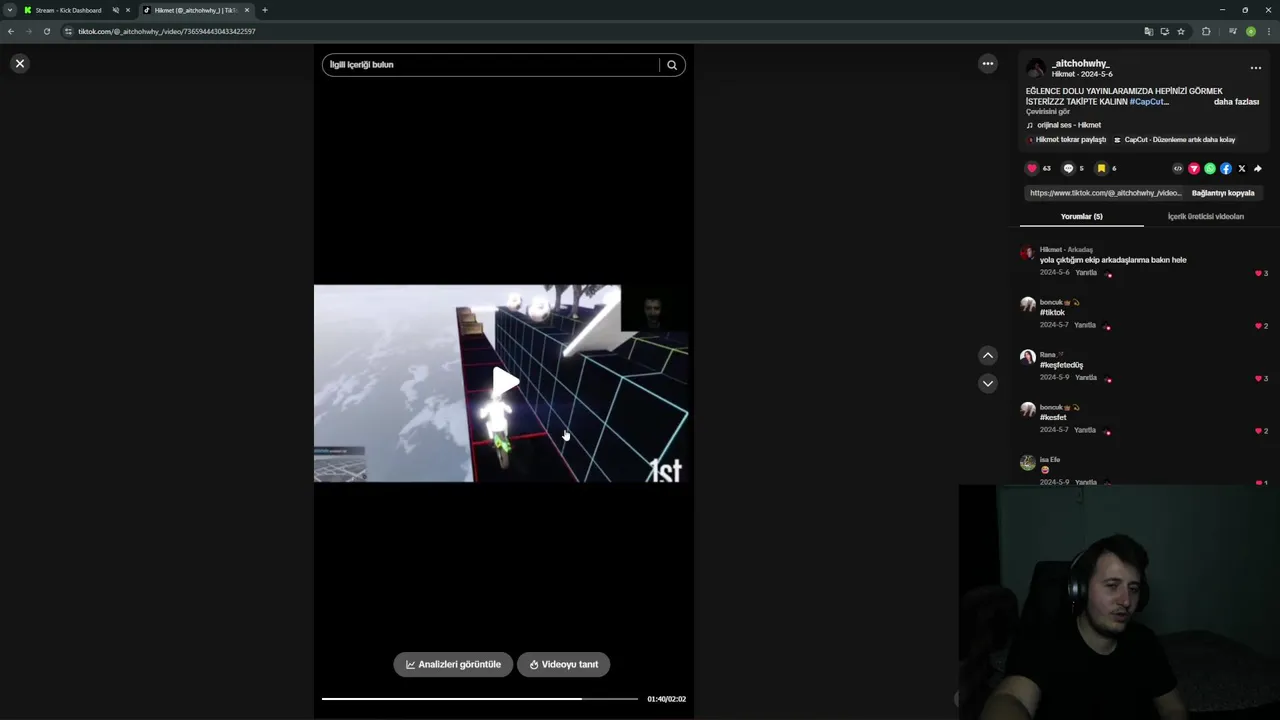Image resolution: width=1280 pixels, height=720 pixels.
Task: Click the _aitchohwhy_ username
Action: tap(1080, 63)
